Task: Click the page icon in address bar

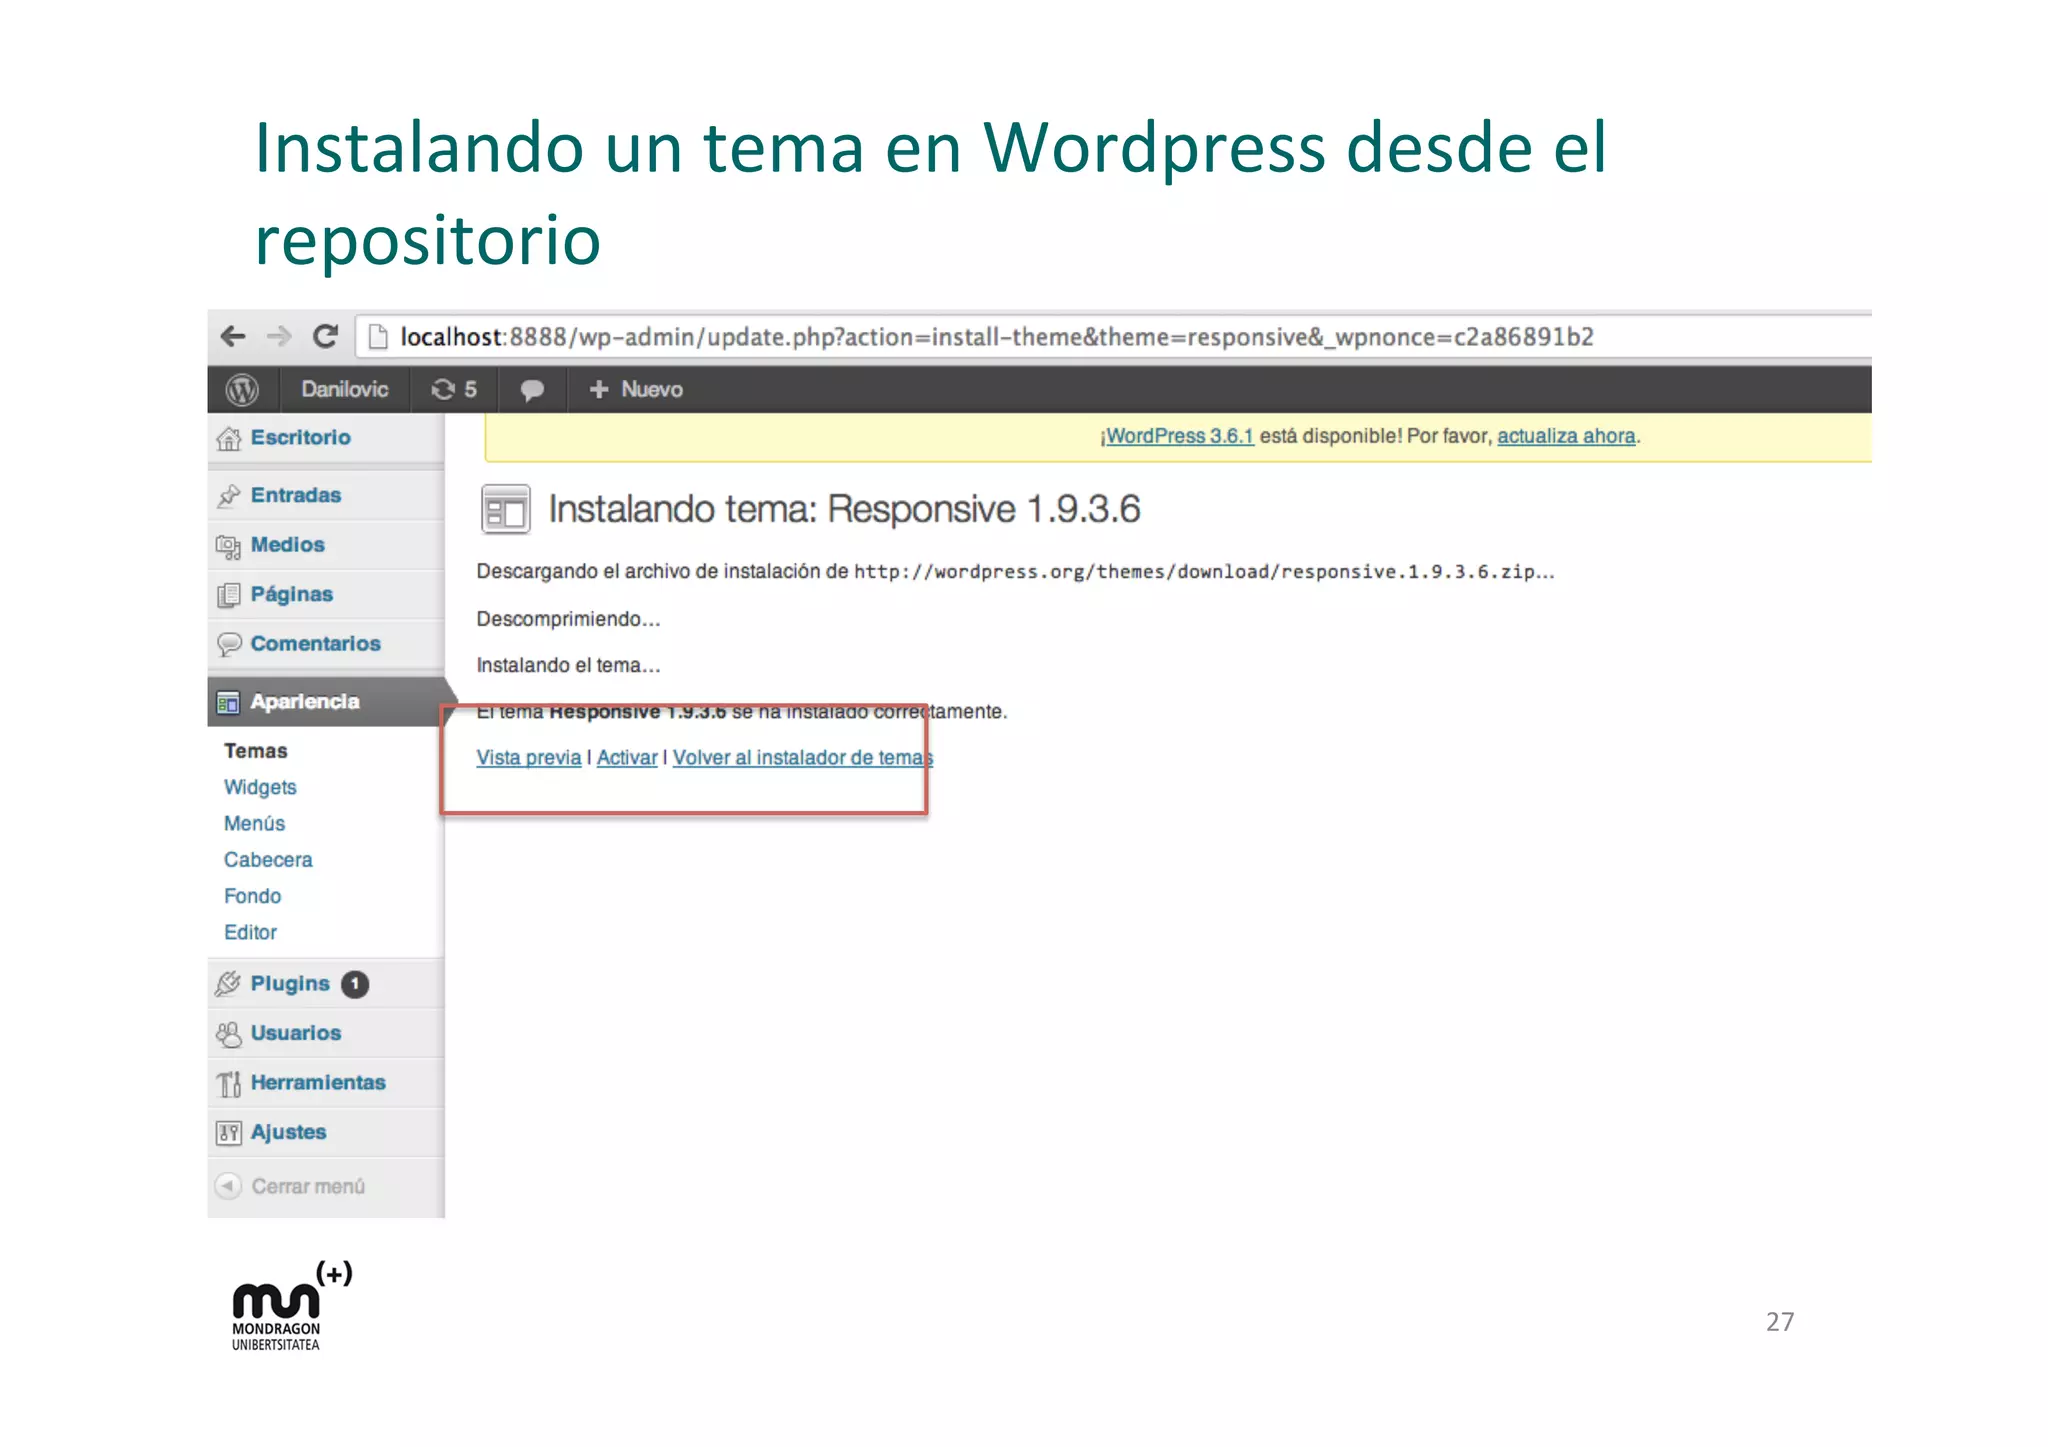Action: coord(378,337)
